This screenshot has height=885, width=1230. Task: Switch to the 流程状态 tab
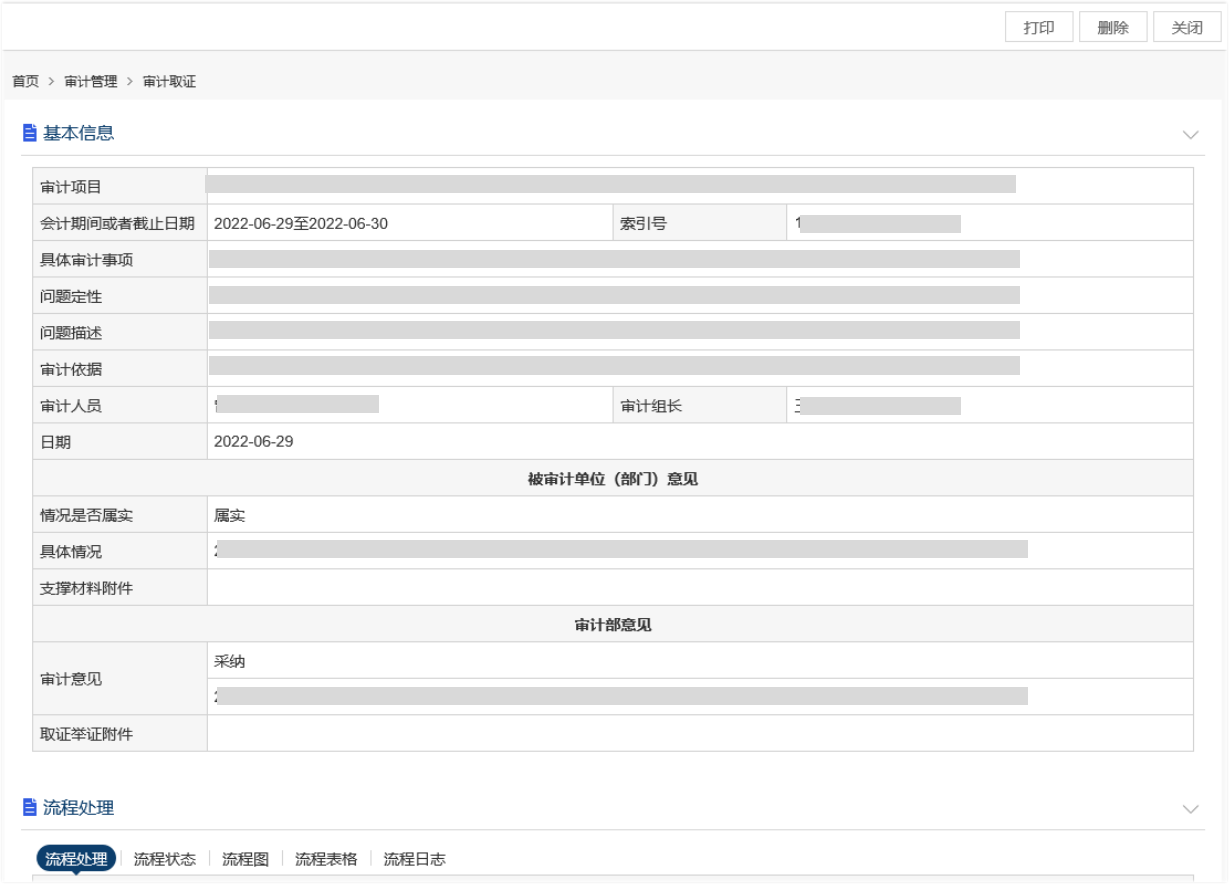click(x=165, y=859)
